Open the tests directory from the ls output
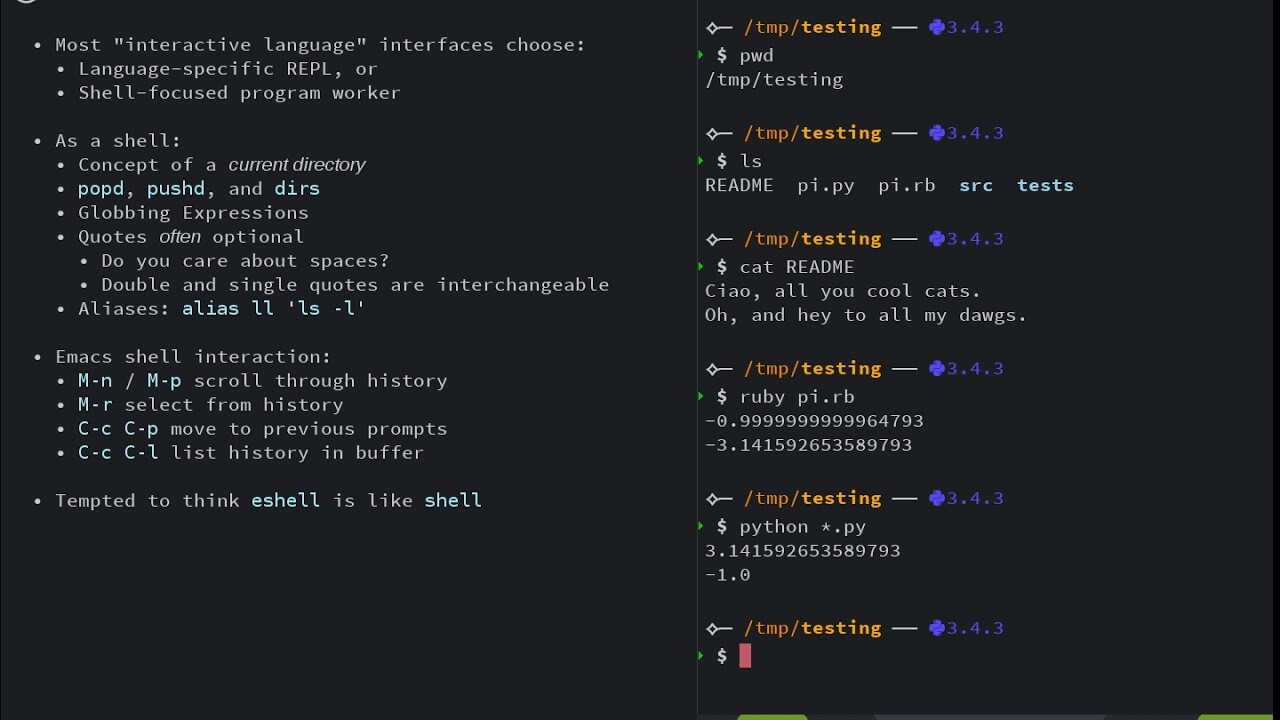The height and width of the screenshot is (720, 1280). tap(1044, 185)
